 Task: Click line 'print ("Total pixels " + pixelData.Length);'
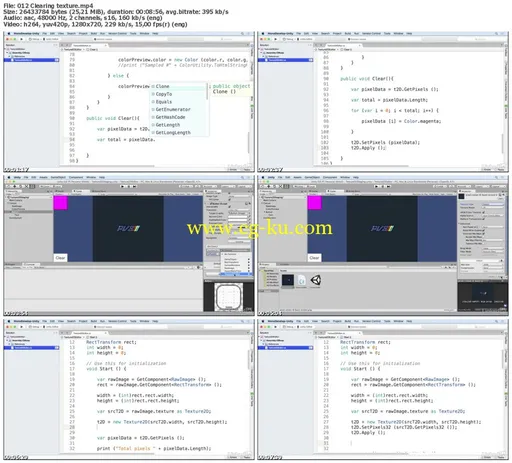[154, 448]
